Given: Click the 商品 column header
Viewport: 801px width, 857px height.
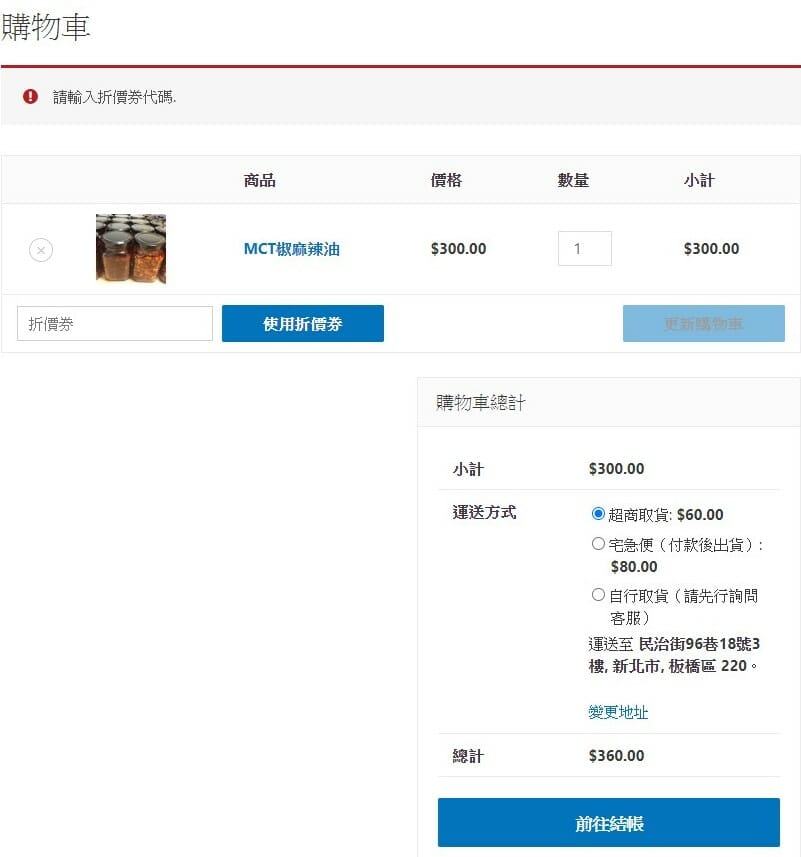Looking at the screenshot, I should click(x=259, y=181).
